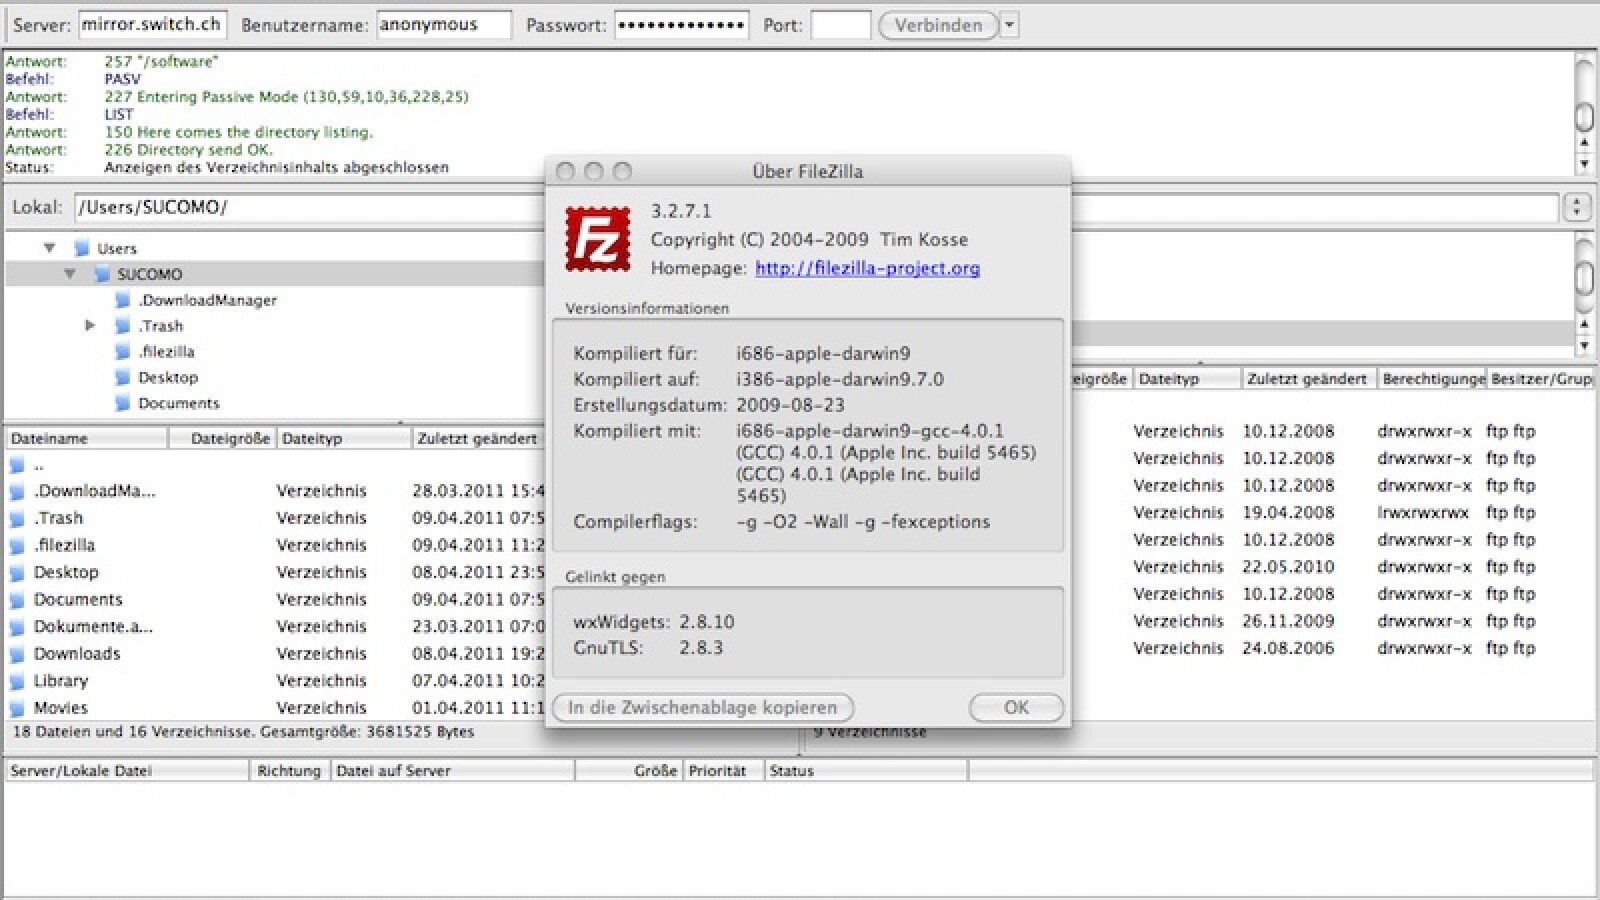Collapse the Users folder tree node

[49, 248]
